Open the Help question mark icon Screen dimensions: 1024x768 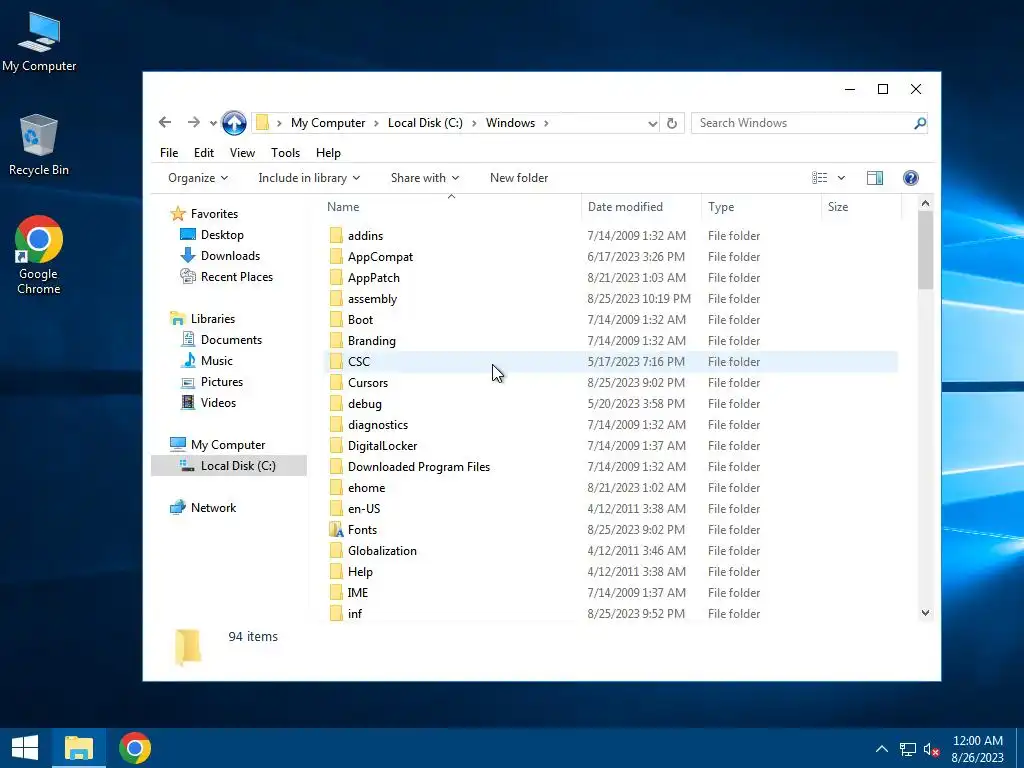pyautogui.click(x=910, y=178)
